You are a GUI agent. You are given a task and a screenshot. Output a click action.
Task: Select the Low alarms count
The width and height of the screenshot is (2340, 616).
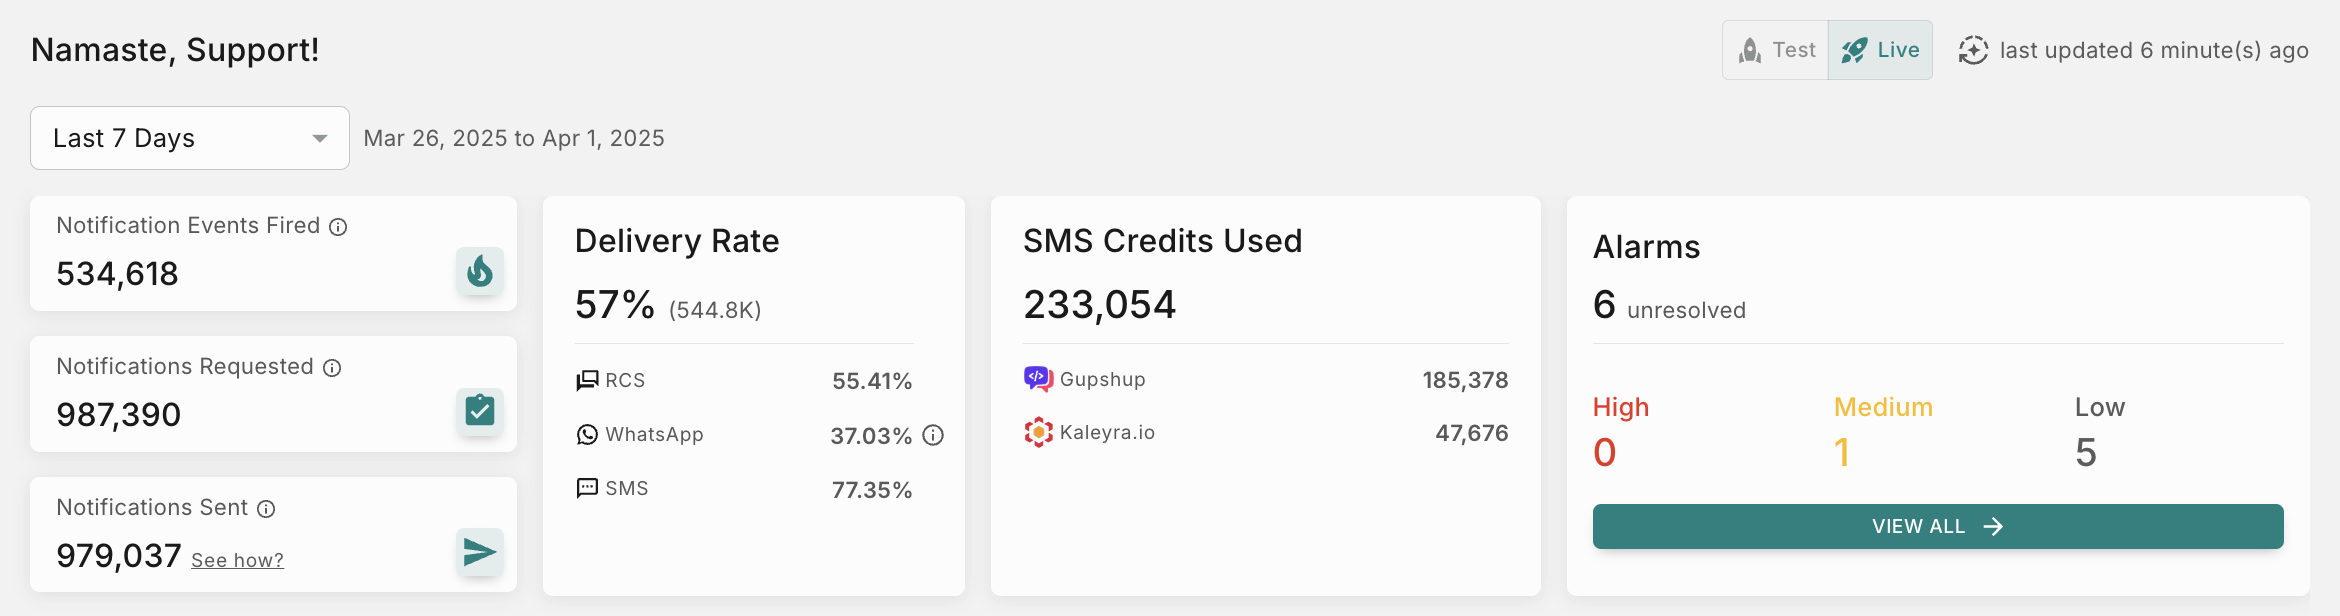click(2086, 452)
